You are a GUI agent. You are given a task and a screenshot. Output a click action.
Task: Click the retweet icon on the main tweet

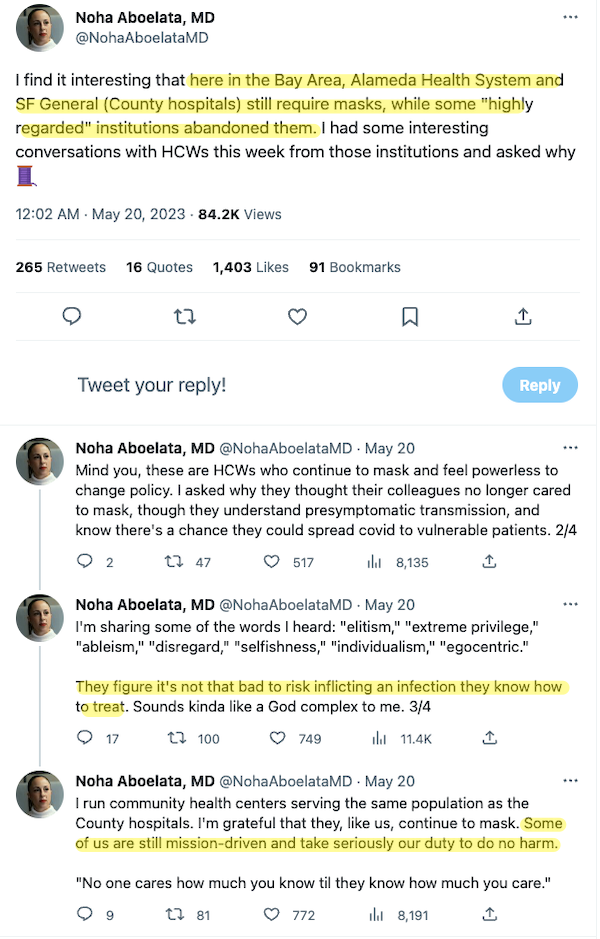184,317
